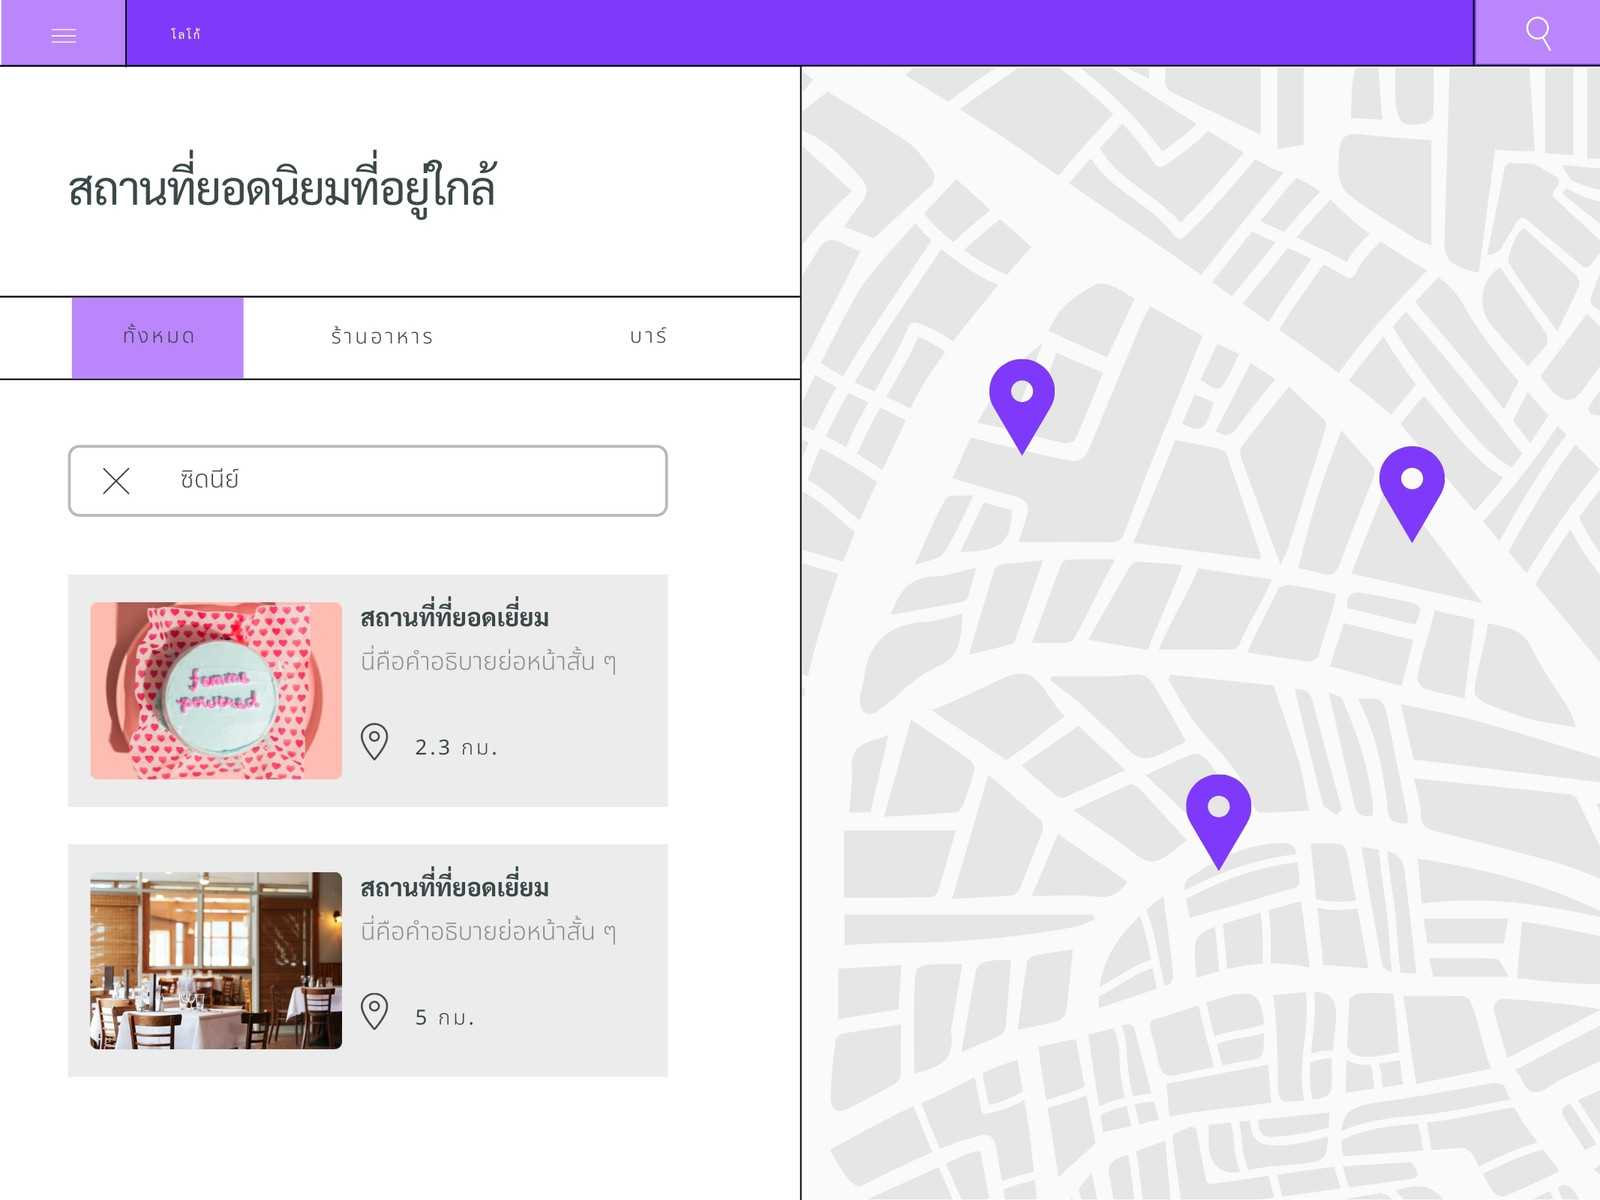Image resolution: width=1600 pixels, height=1200 pixels.
Task: Open the restaurant interior photo thumbnail
Action: coord(216,960)
